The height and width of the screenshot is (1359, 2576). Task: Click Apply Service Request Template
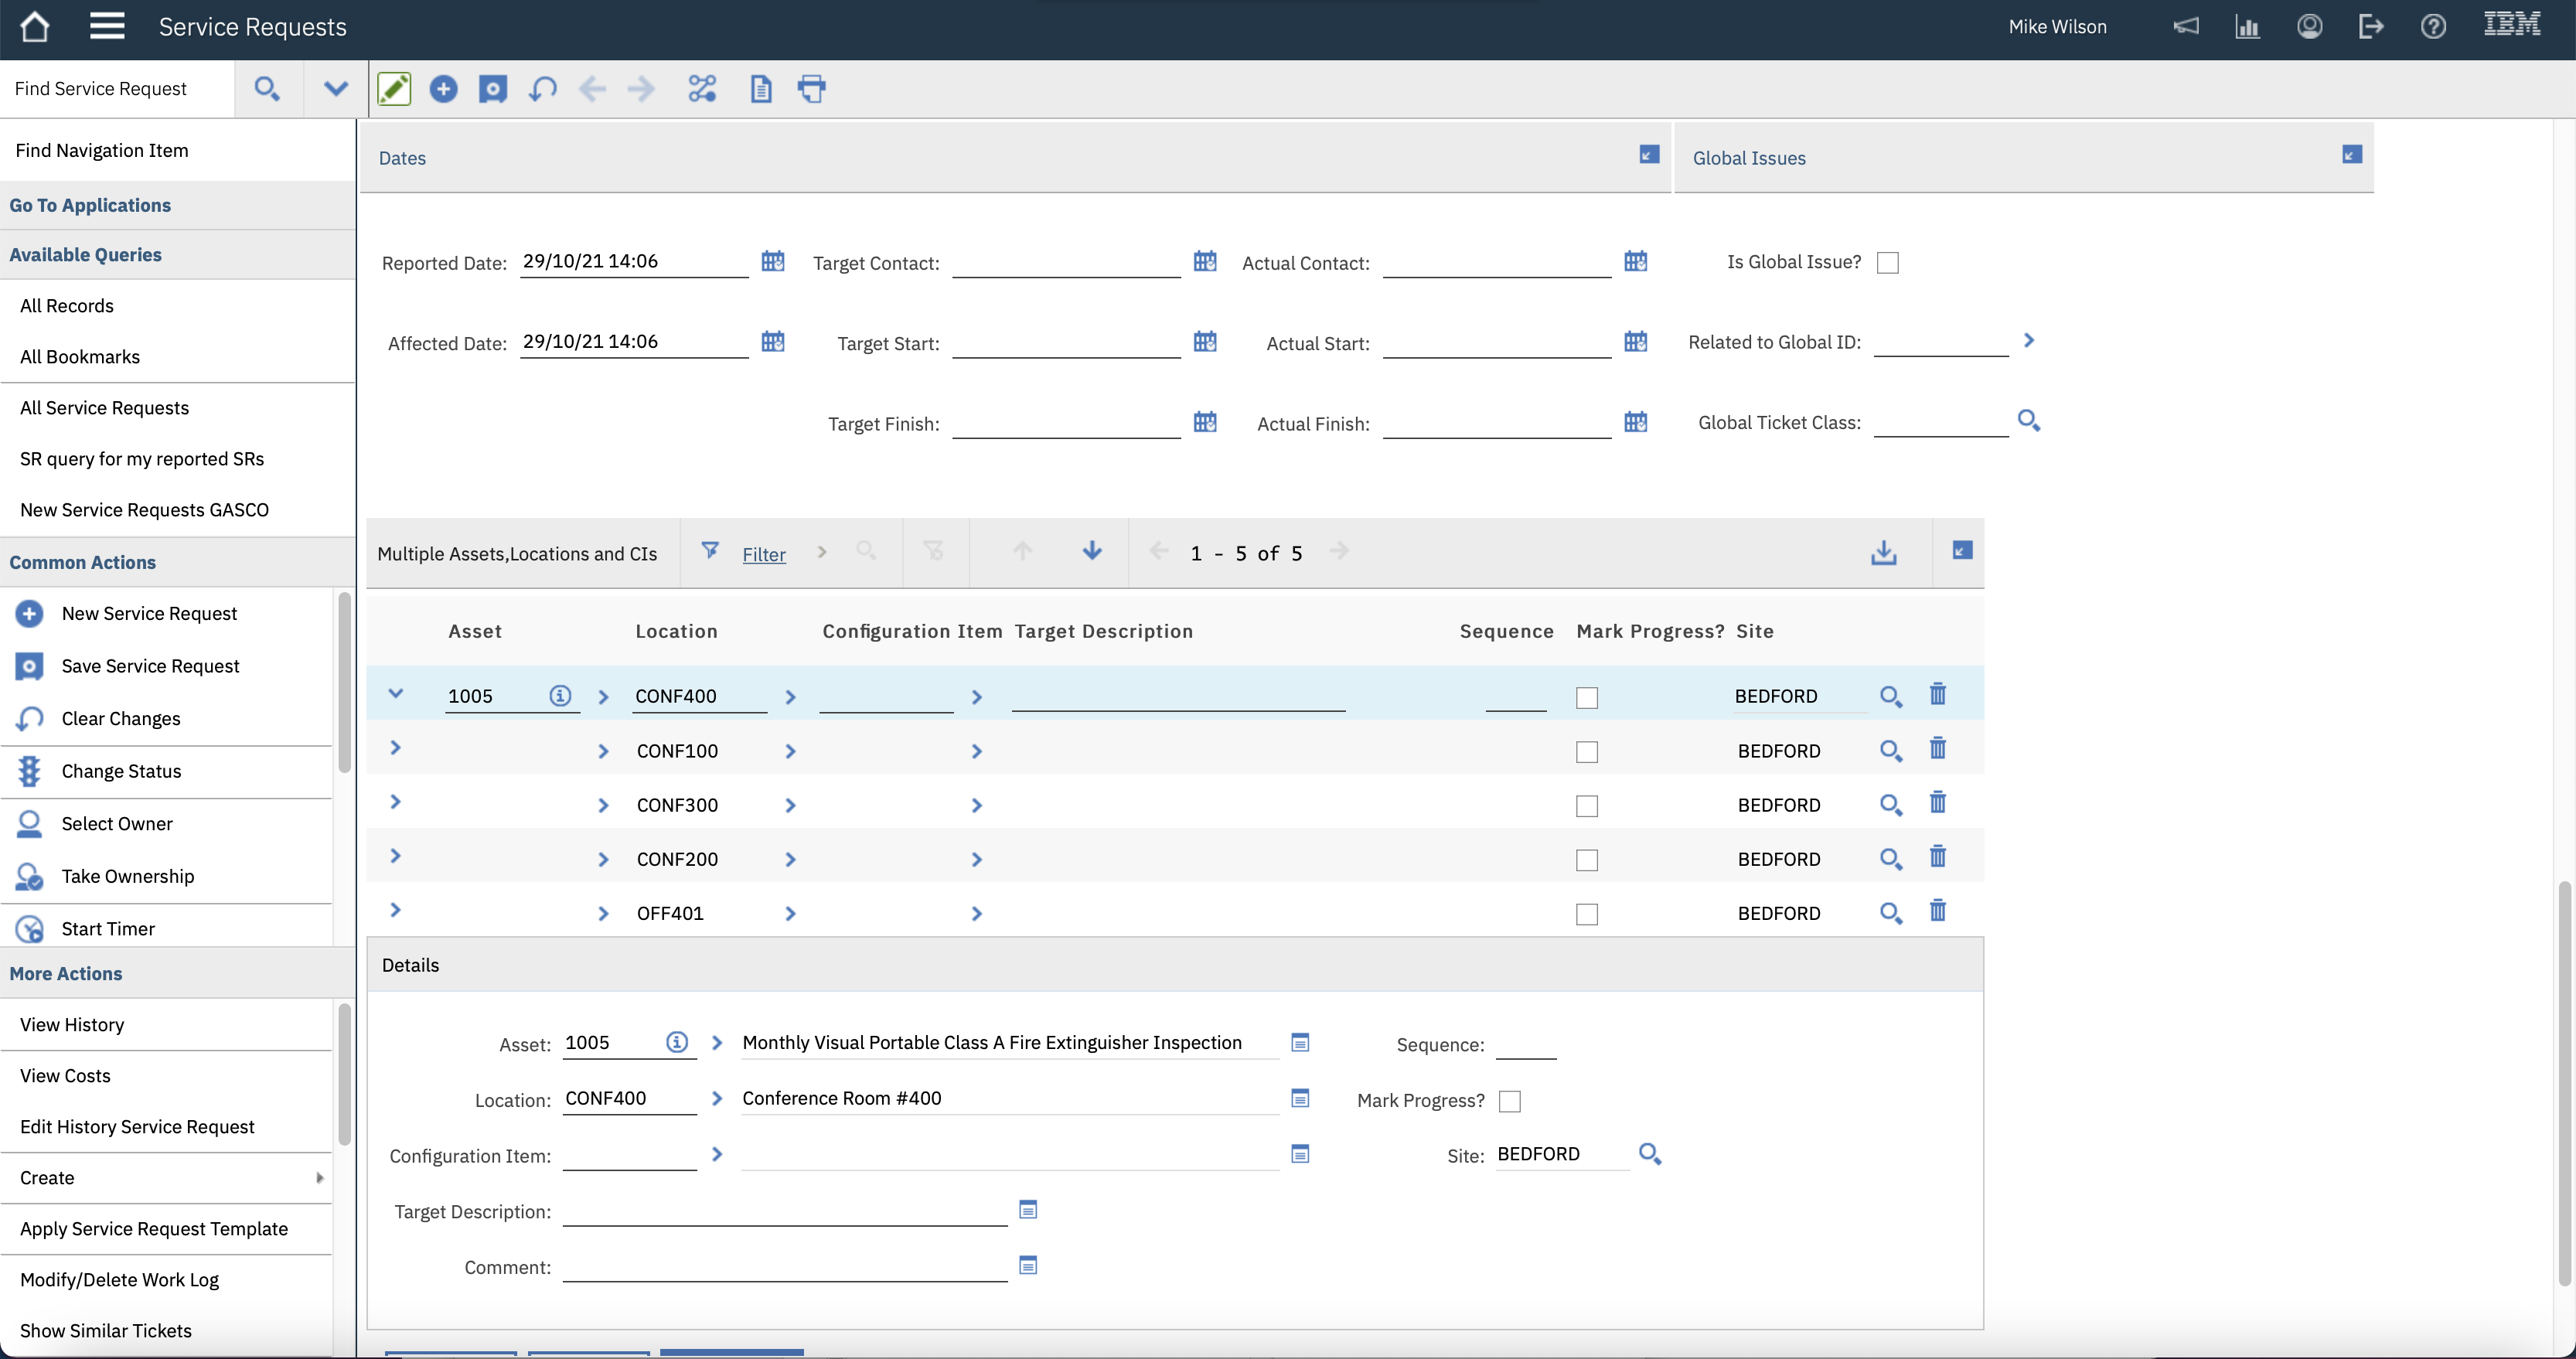pyautogui.click(x=154, y=1228)
